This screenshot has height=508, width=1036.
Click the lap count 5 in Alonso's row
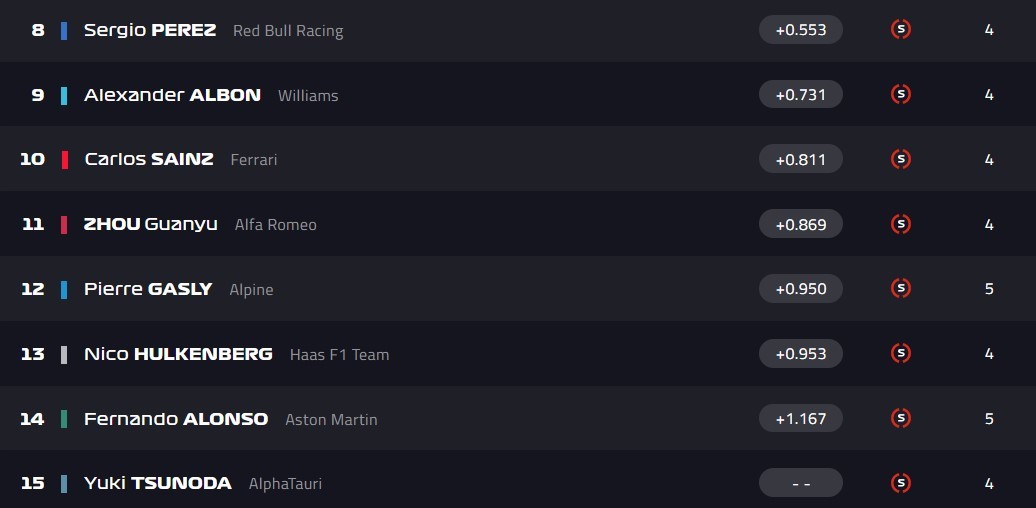(x=988, y=418)
